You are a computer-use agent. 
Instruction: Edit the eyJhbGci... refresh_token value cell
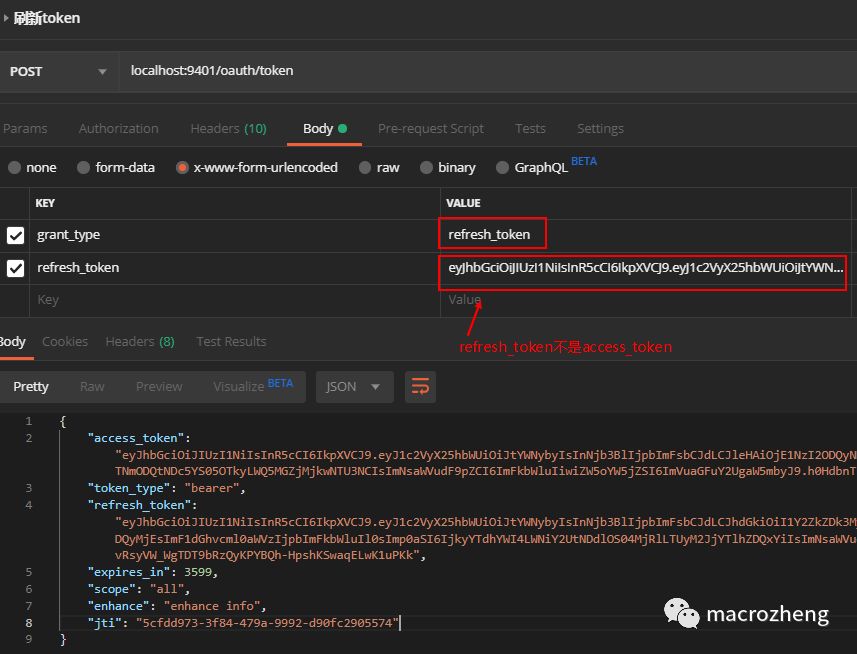tap(645, 268)
